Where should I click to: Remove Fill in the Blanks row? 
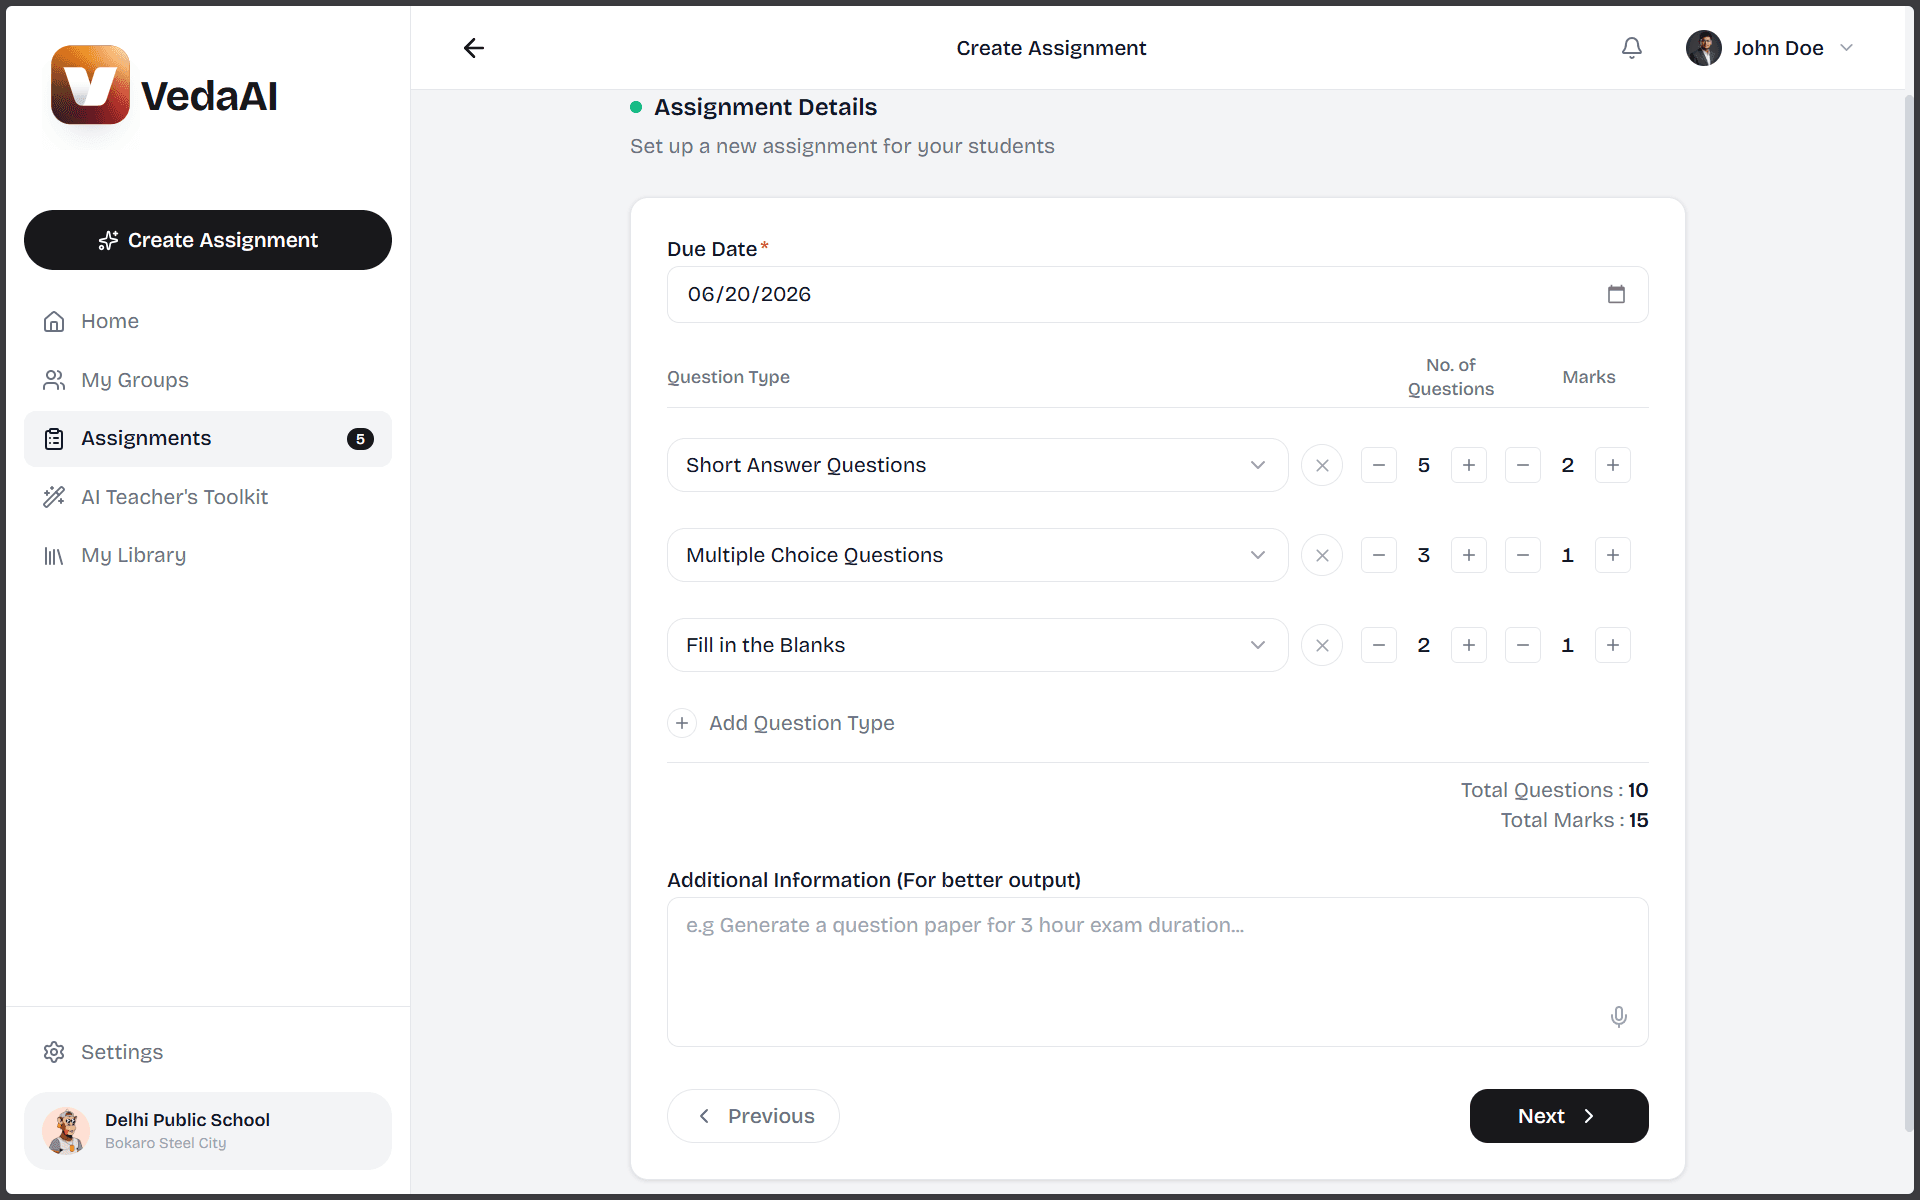click(x=1322, y=645)
